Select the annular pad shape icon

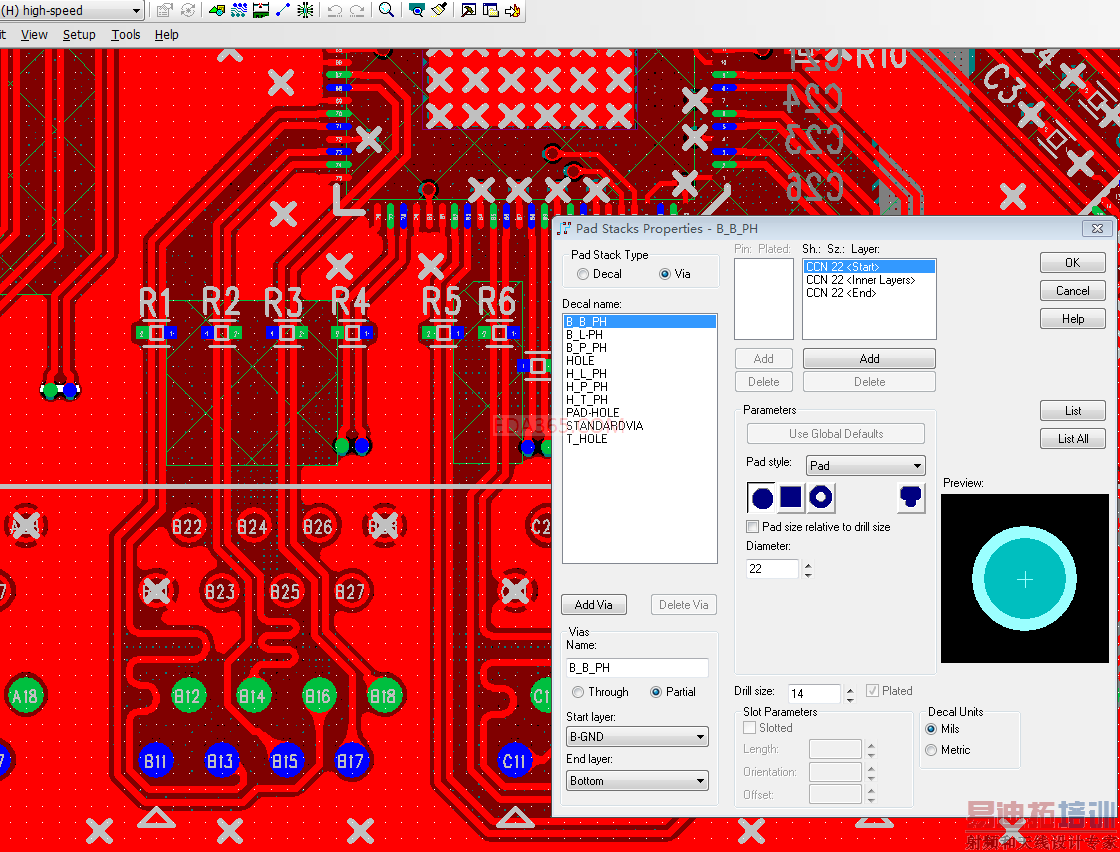coord(821,497)
